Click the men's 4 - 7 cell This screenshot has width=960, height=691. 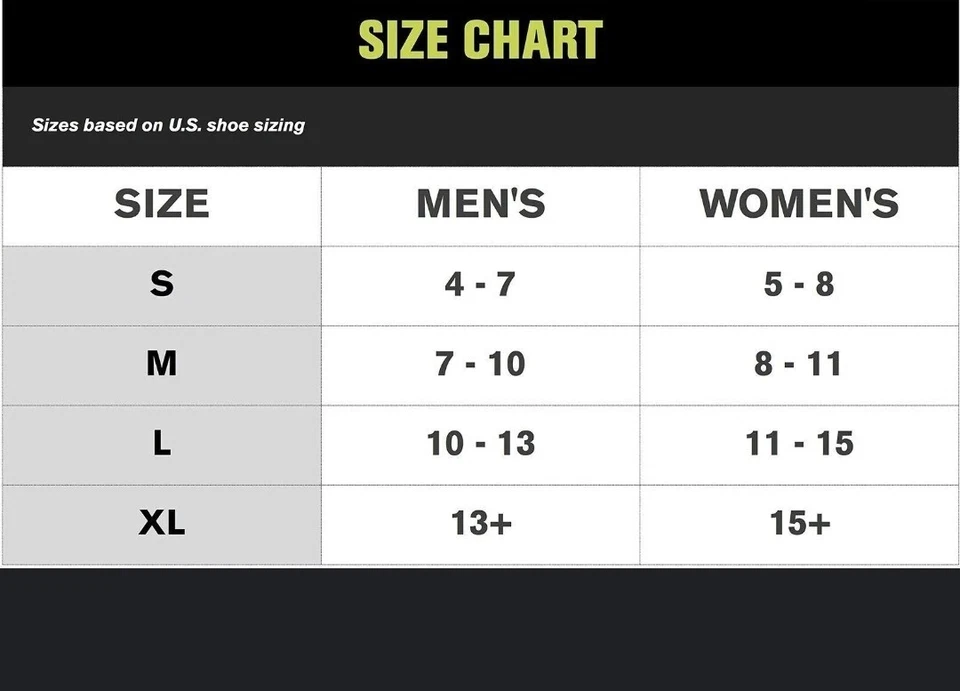pos(480,284)
